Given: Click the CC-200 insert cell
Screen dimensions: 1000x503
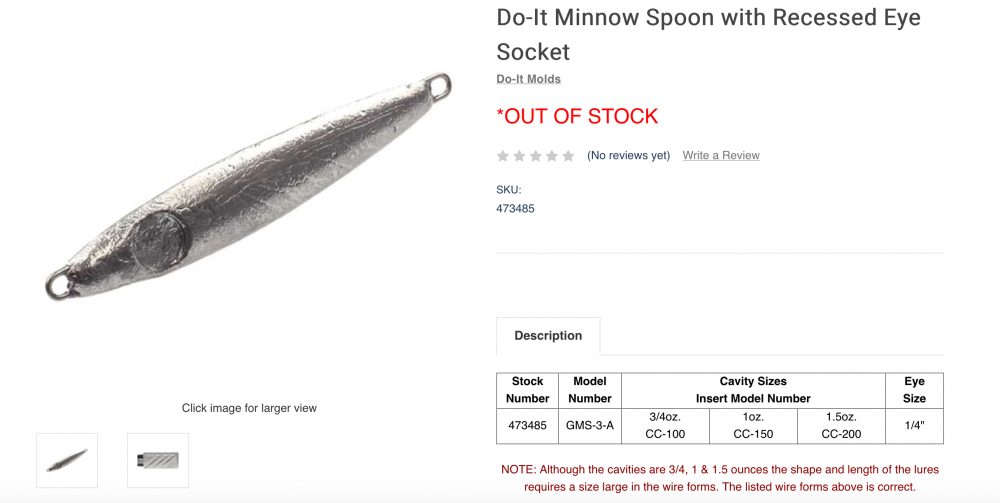Looking at the screenshot, I should tap(841, 426).
